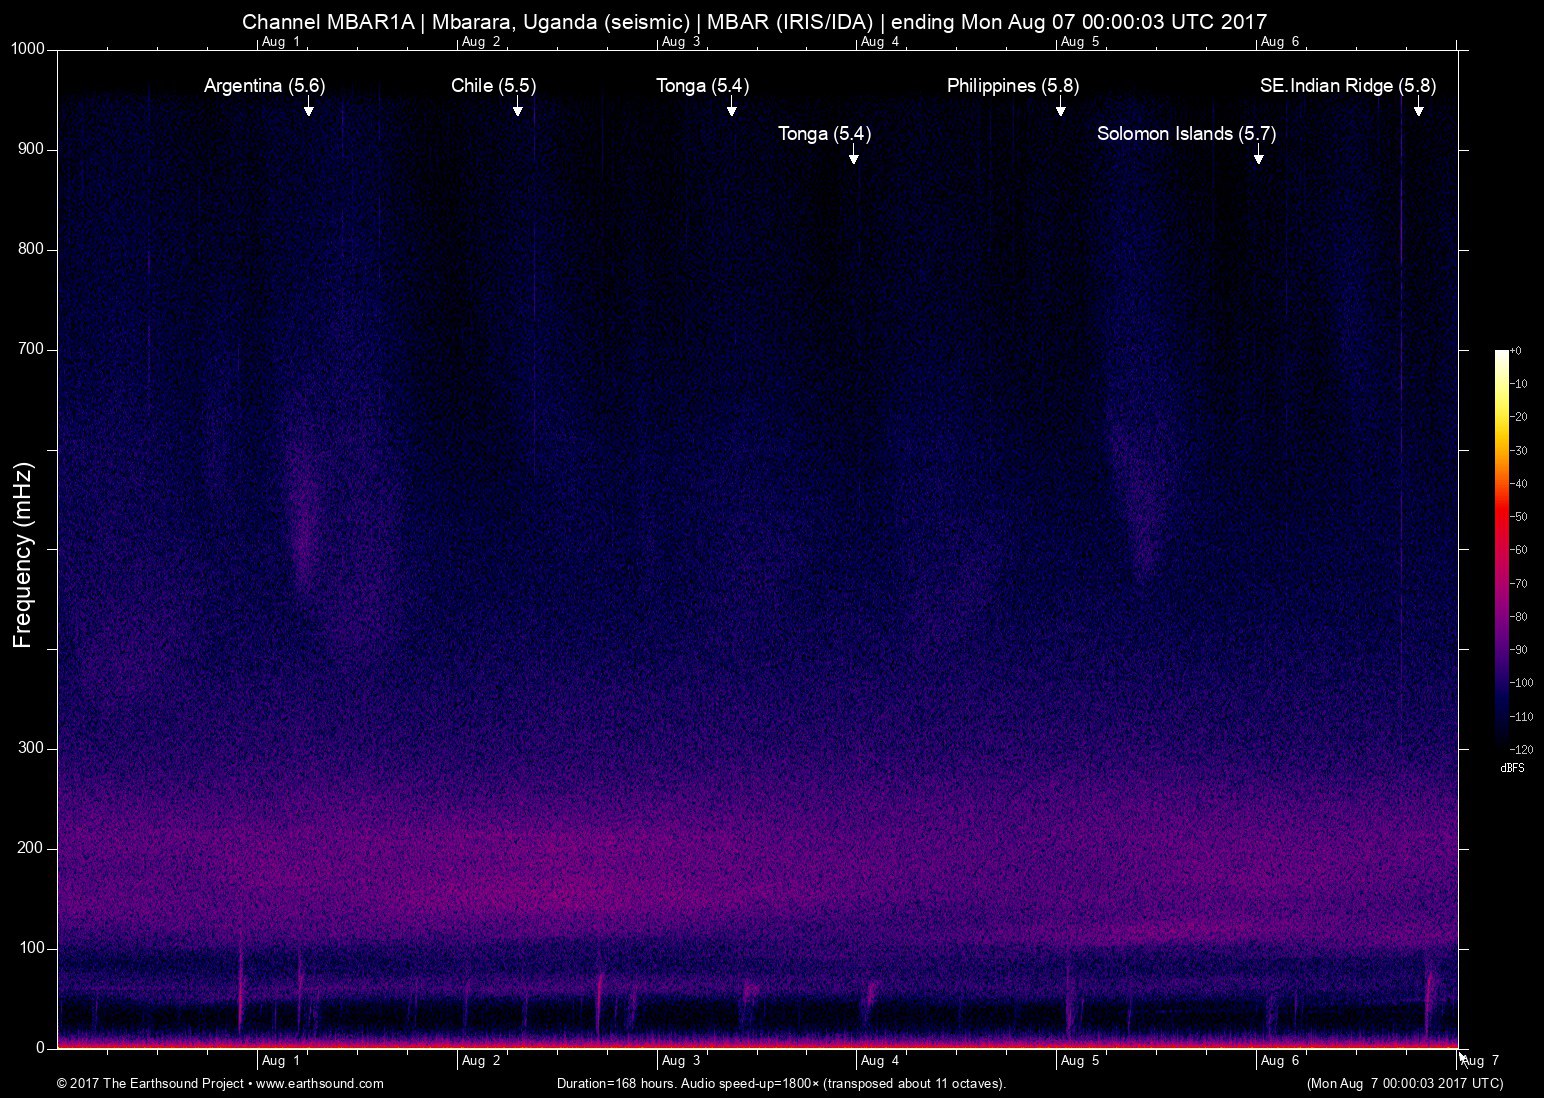The image size is (1544, 1098).
Task: Click the Aug 4 top axis label
Action: pyautogui.click(x=879, y=41)
